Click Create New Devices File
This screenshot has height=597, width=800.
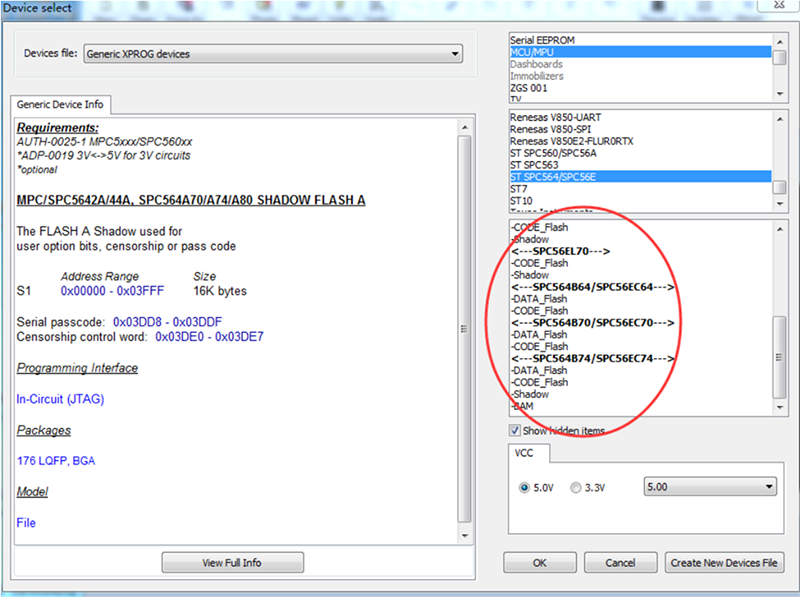tap(725, 563)
